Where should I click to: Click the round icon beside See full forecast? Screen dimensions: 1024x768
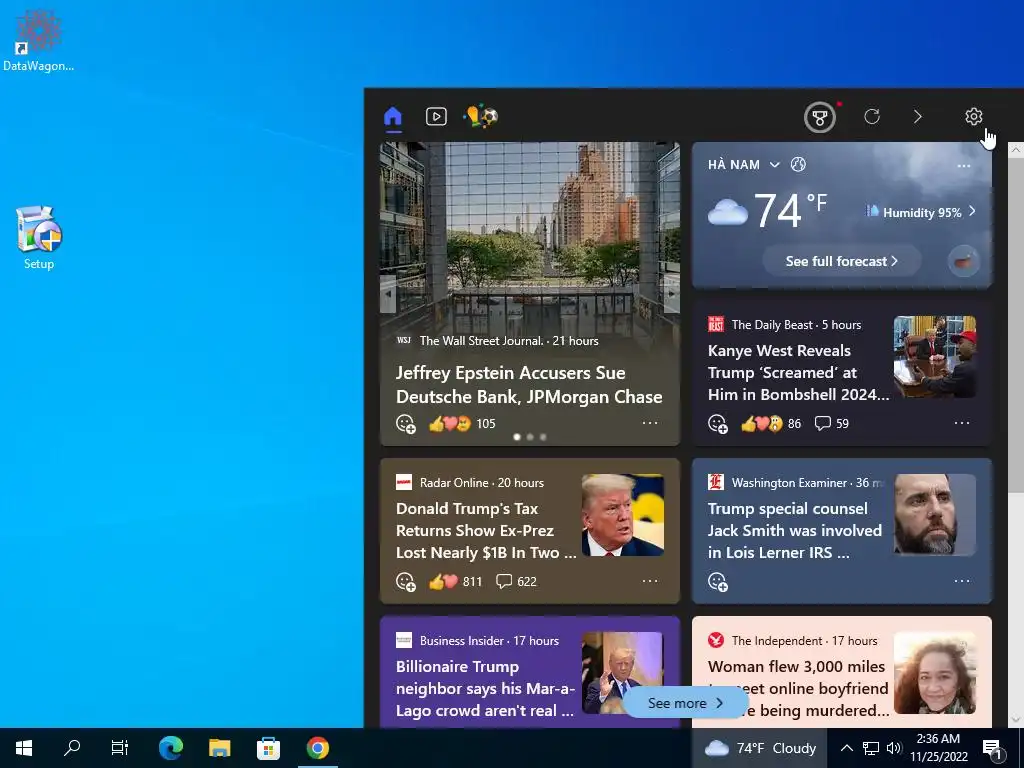tap(964, 263)
